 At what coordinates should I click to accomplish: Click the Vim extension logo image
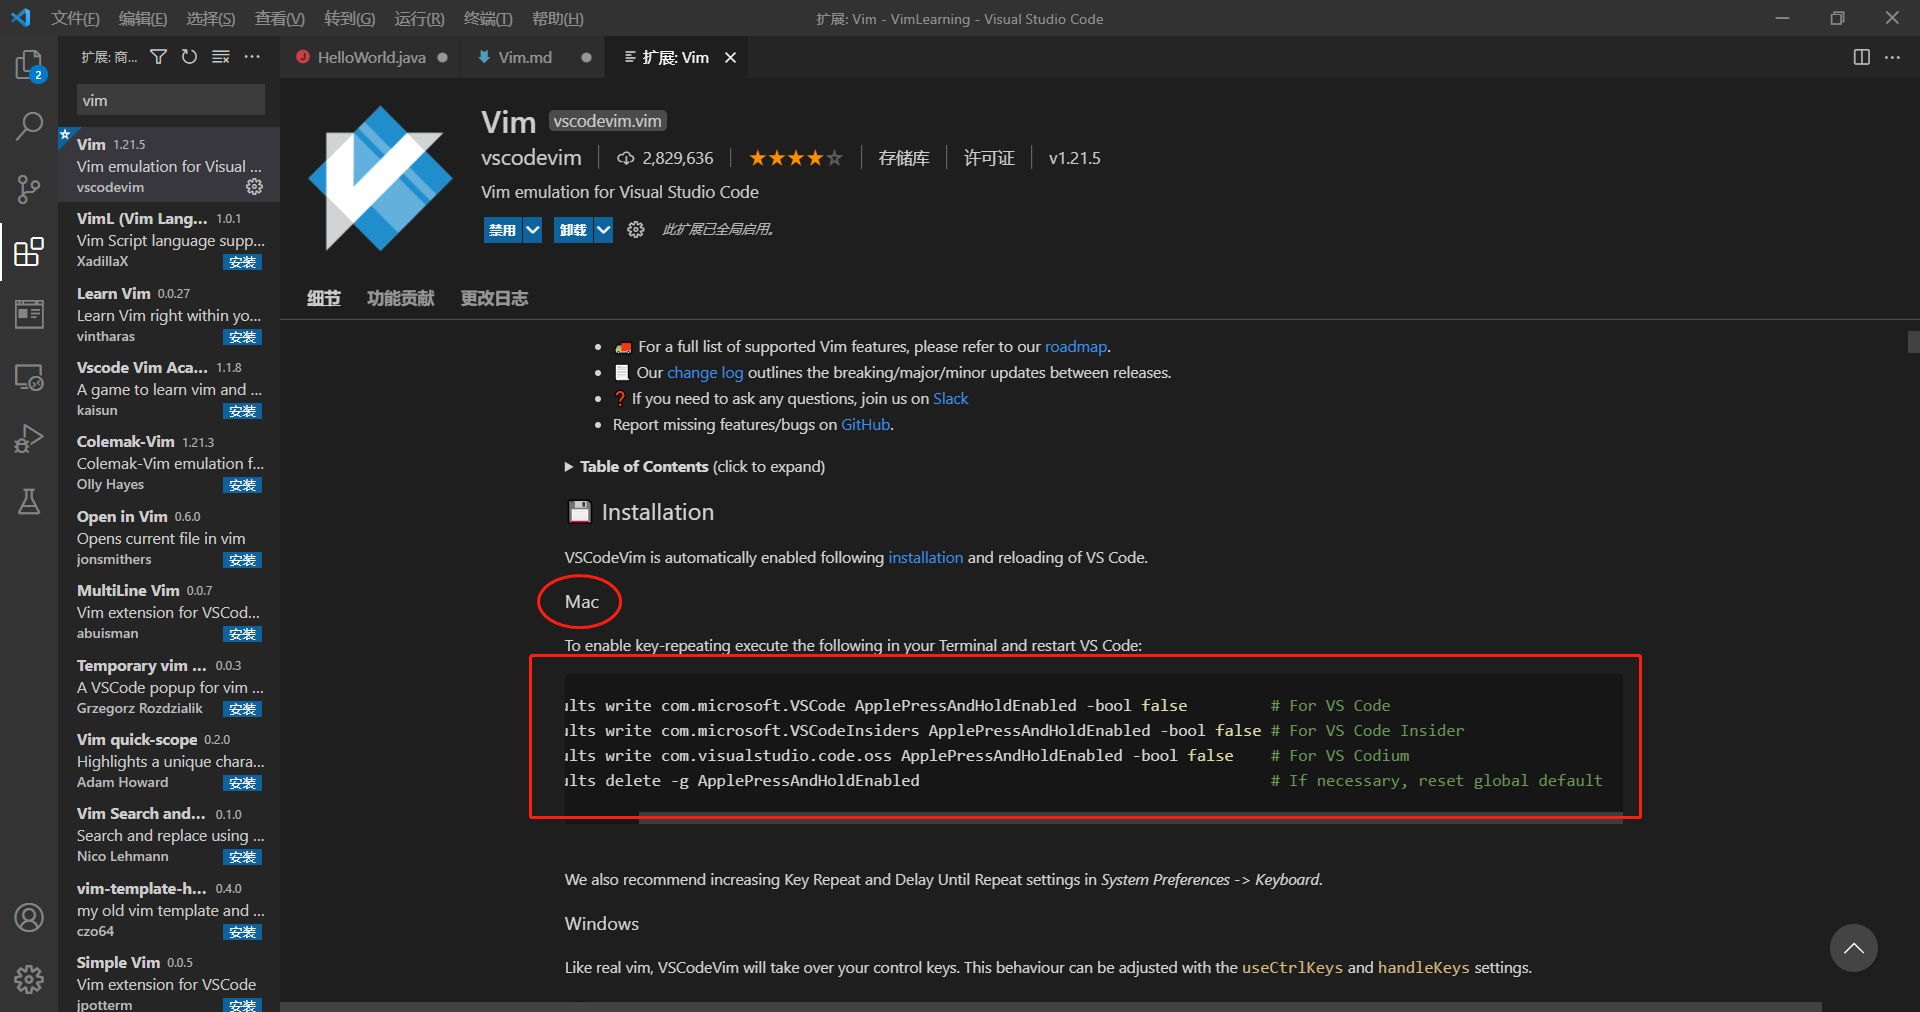coord(380,178)
